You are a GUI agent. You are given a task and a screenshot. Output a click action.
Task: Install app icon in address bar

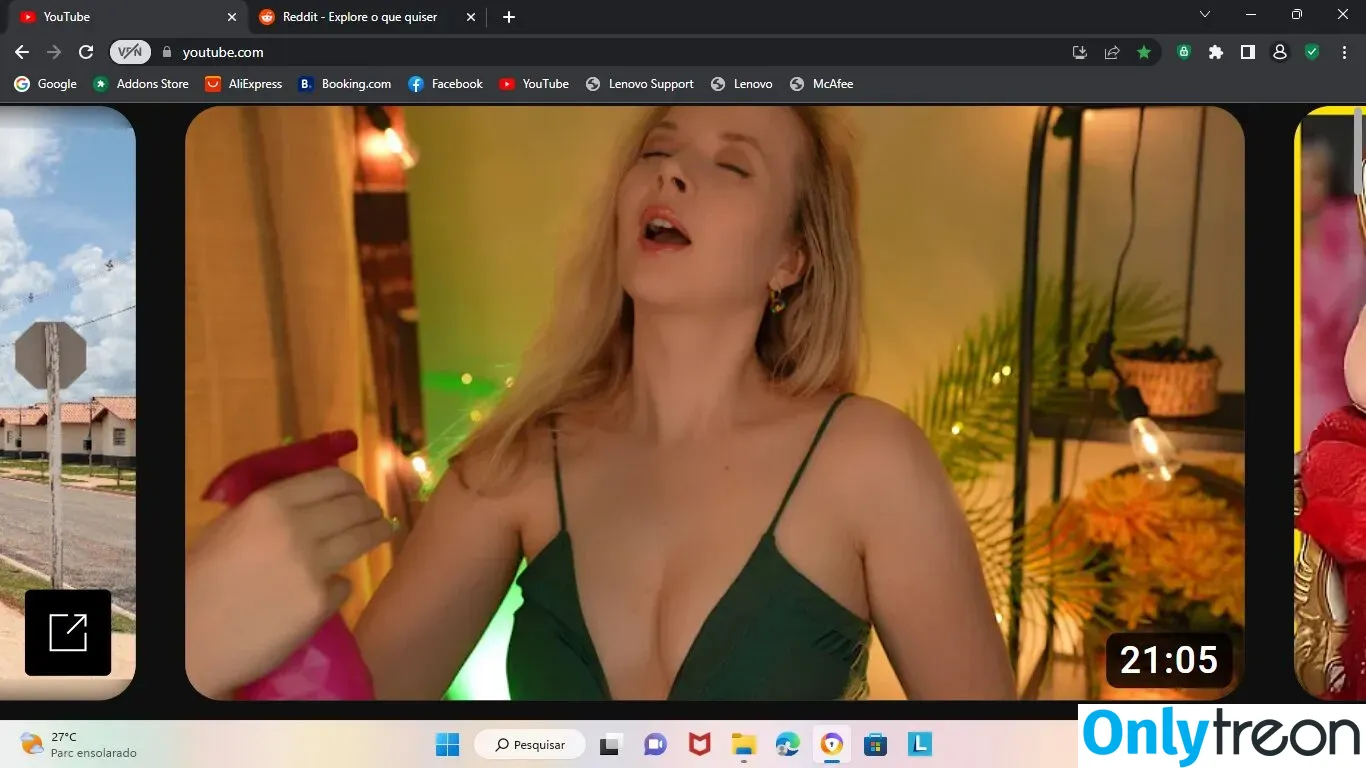(1080, 52)
